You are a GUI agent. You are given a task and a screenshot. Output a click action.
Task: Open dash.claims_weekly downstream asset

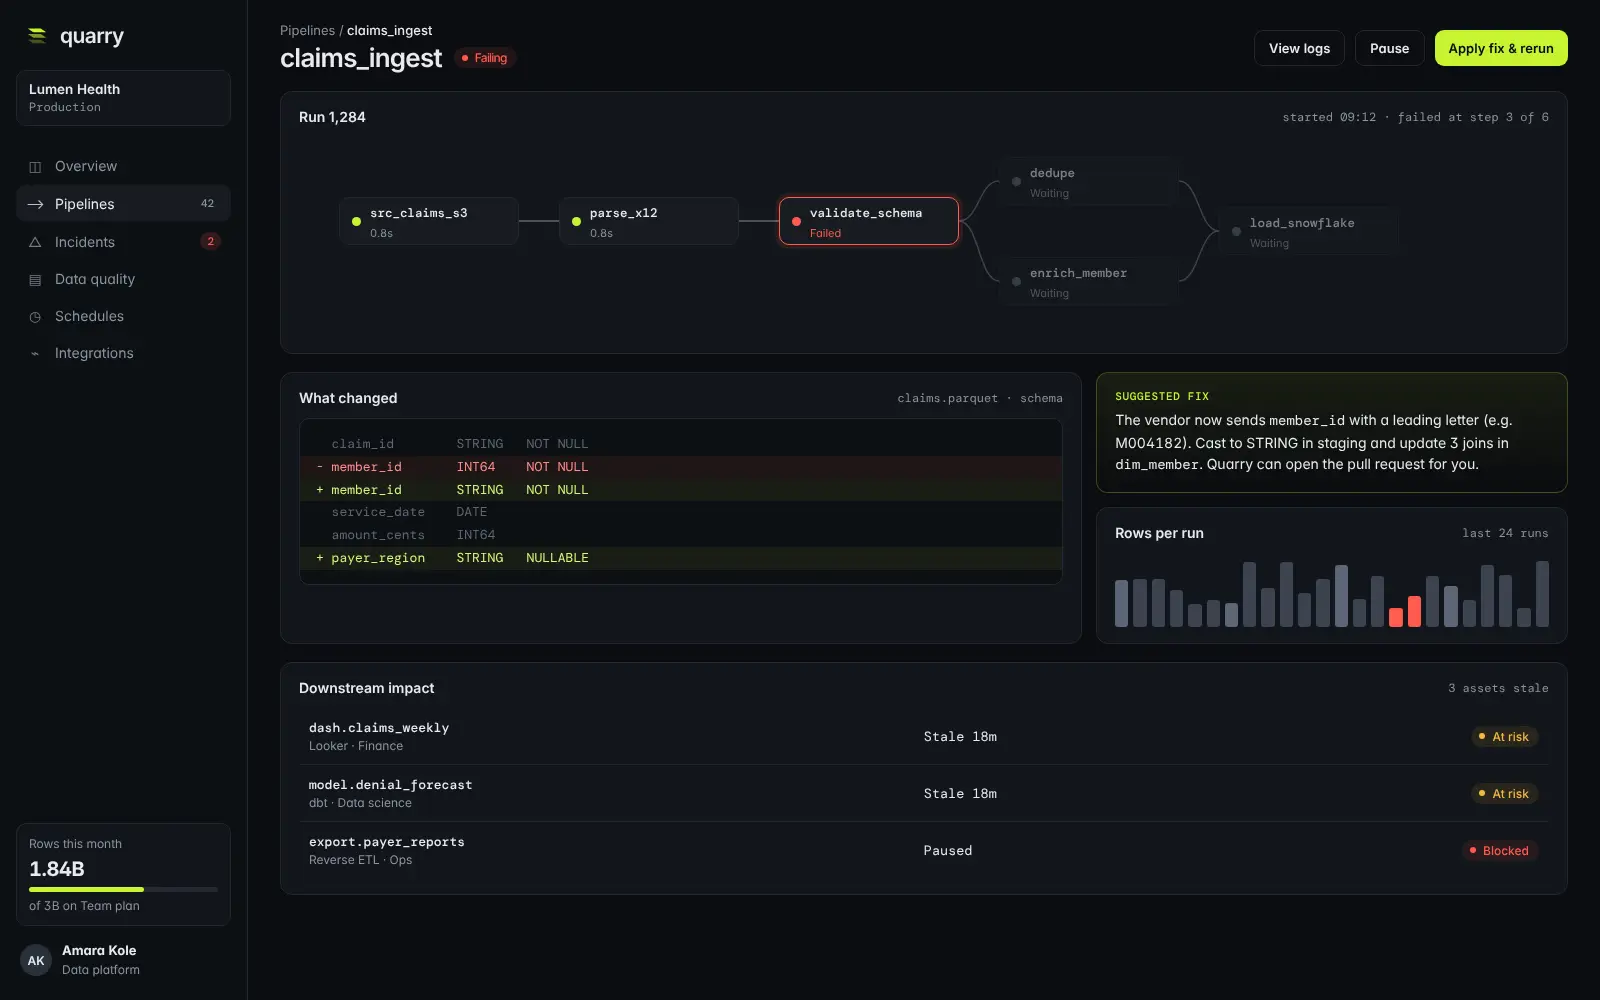coord(923,736)
